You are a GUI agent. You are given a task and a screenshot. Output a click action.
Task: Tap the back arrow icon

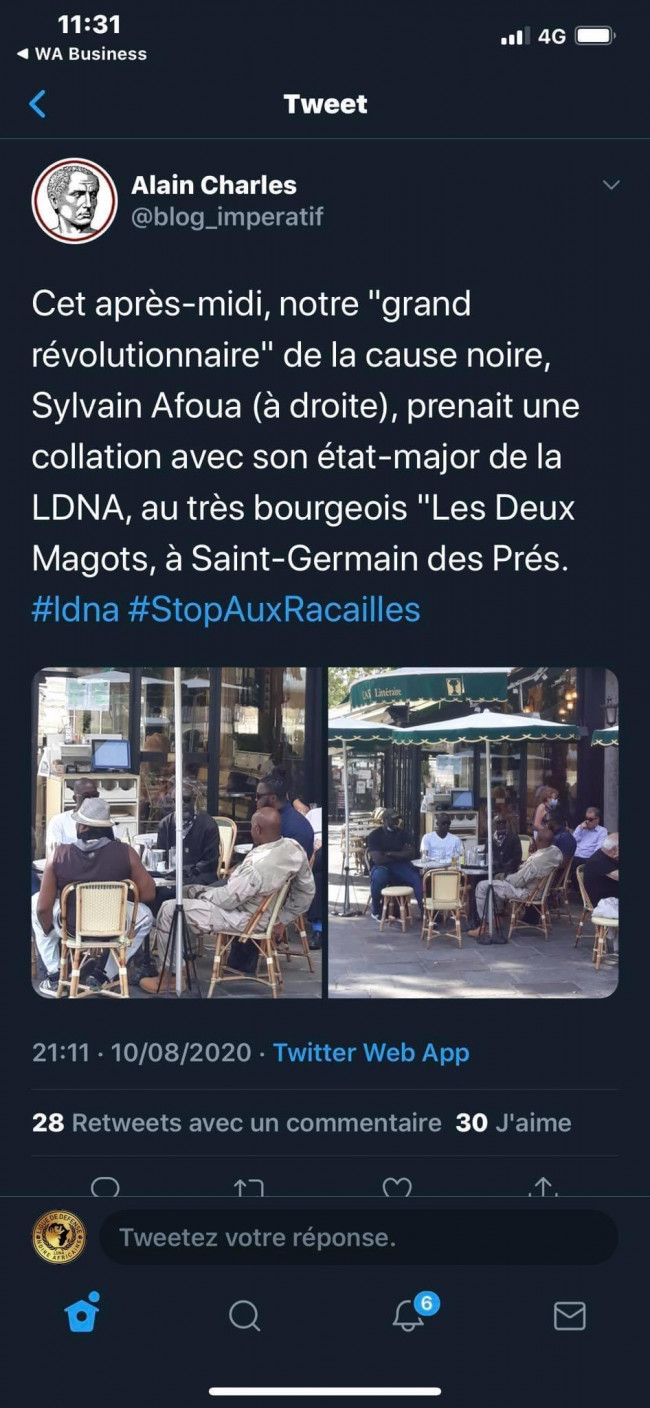point(38,104)
